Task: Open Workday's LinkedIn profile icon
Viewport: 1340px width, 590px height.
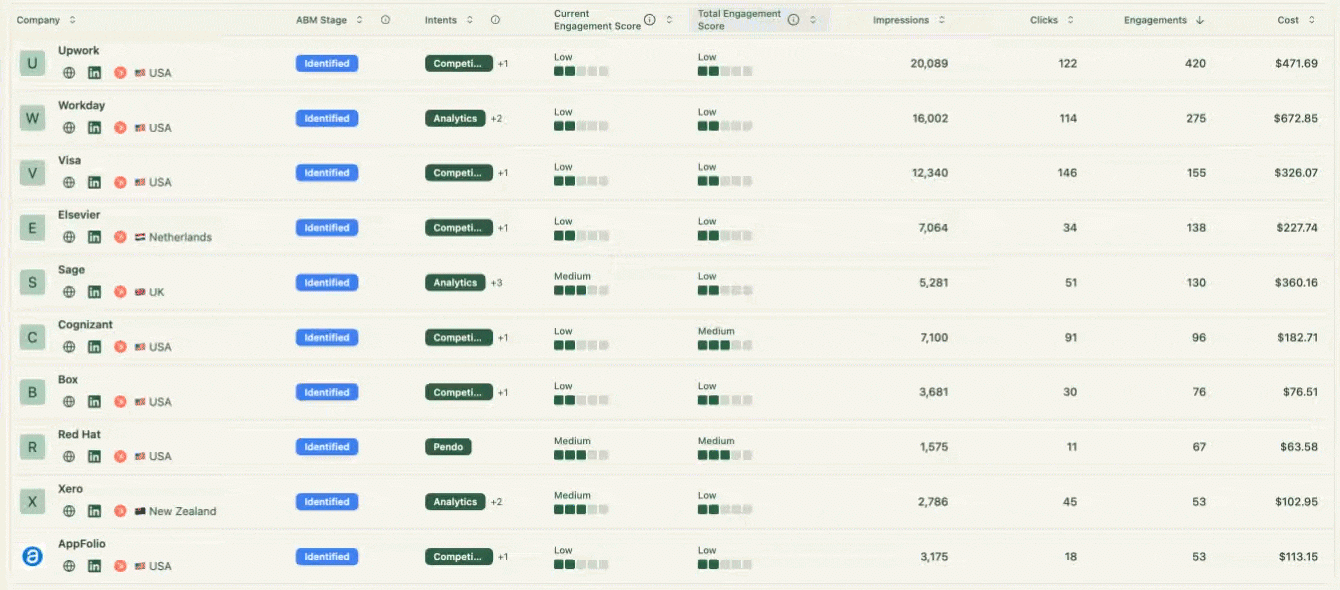Action: coord(94,128)
